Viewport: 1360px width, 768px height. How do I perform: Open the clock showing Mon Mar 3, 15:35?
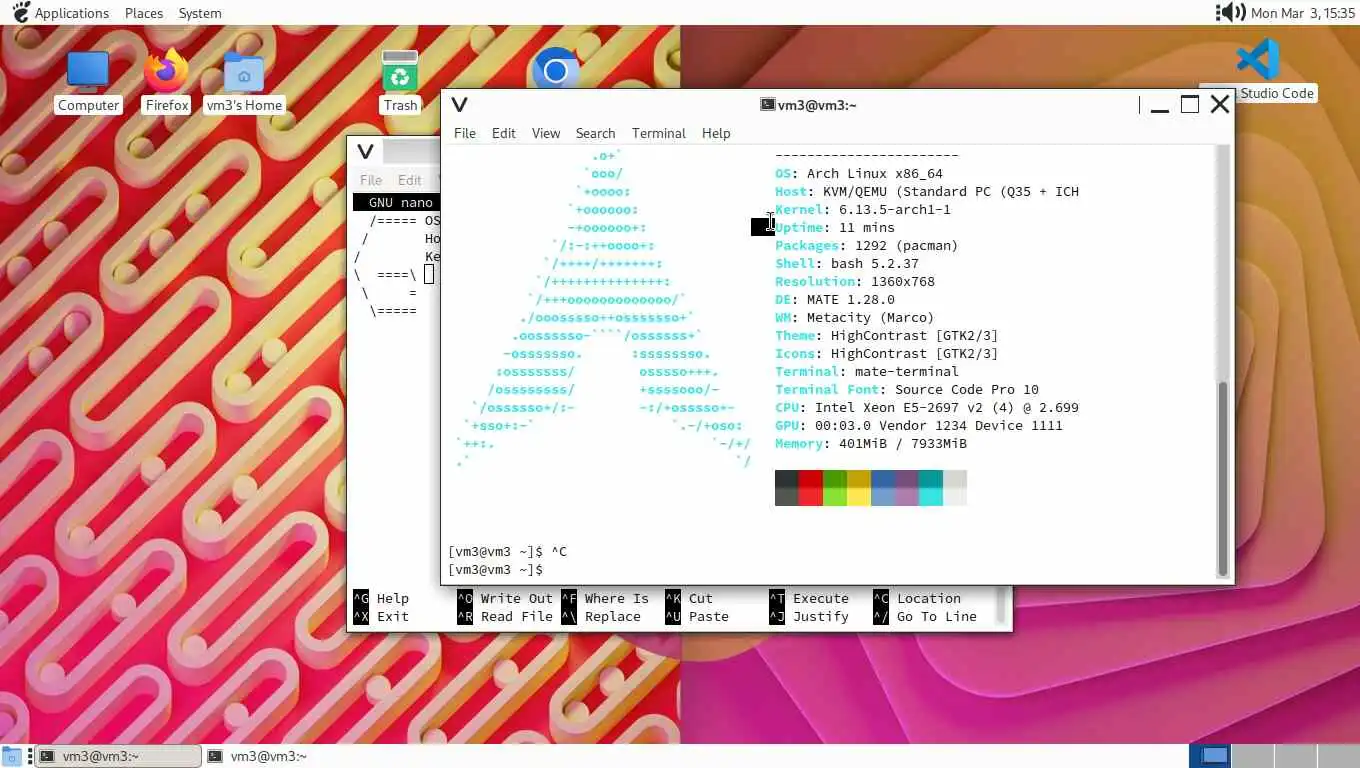click(1302, 13)
